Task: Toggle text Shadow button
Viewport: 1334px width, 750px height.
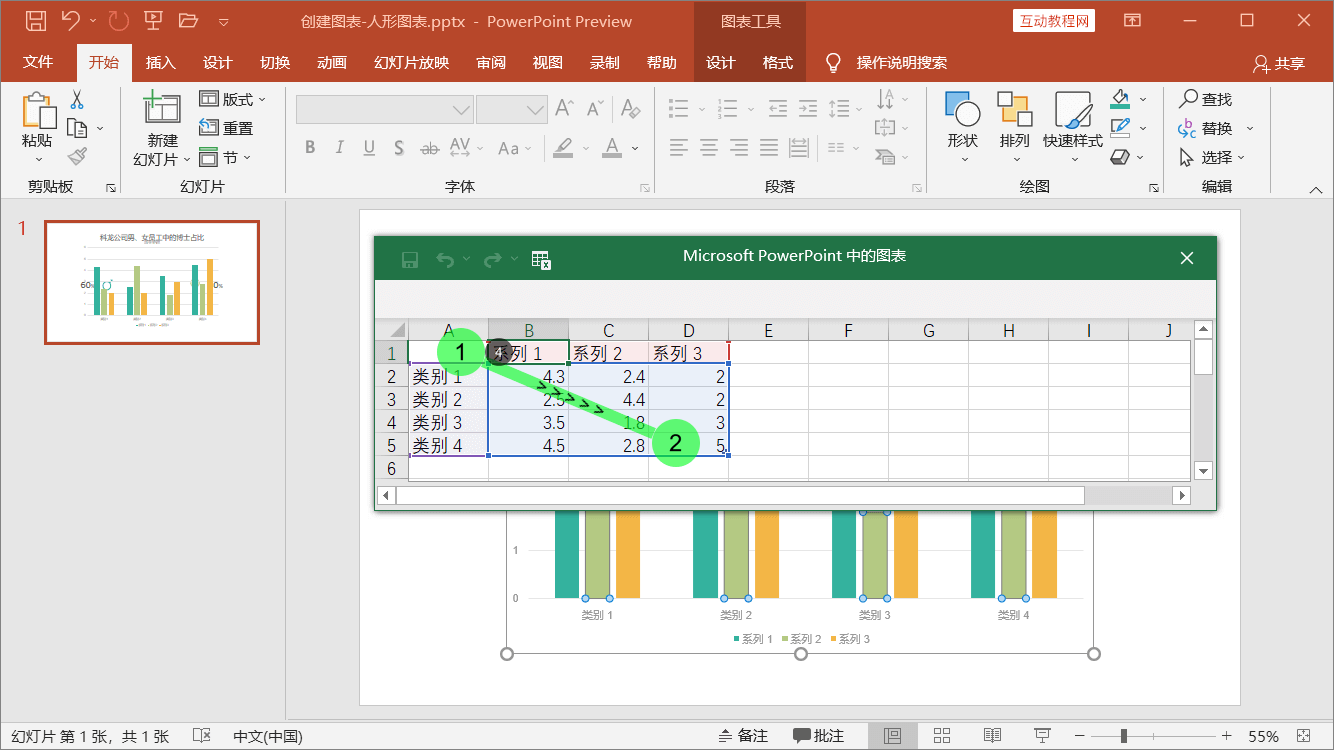Action: [399, 148]
